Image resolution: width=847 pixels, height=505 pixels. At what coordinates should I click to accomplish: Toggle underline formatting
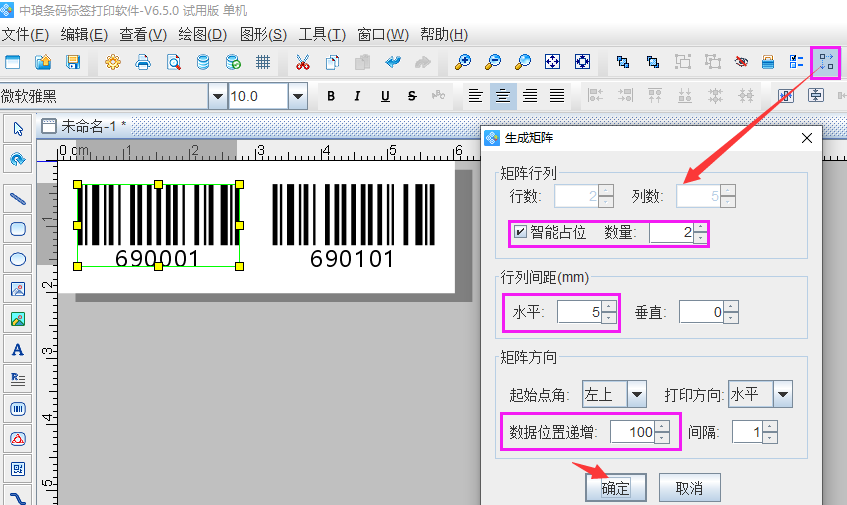click(385, 96)
